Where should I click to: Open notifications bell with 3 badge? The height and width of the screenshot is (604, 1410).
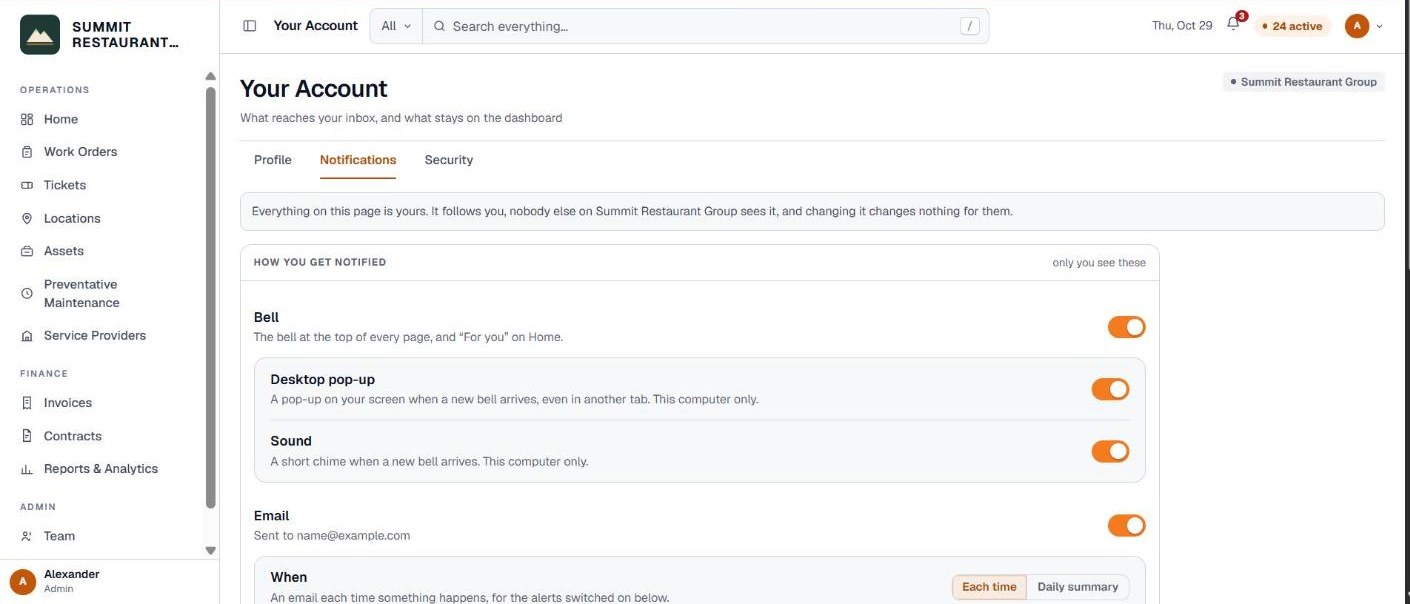(1234, 25)
